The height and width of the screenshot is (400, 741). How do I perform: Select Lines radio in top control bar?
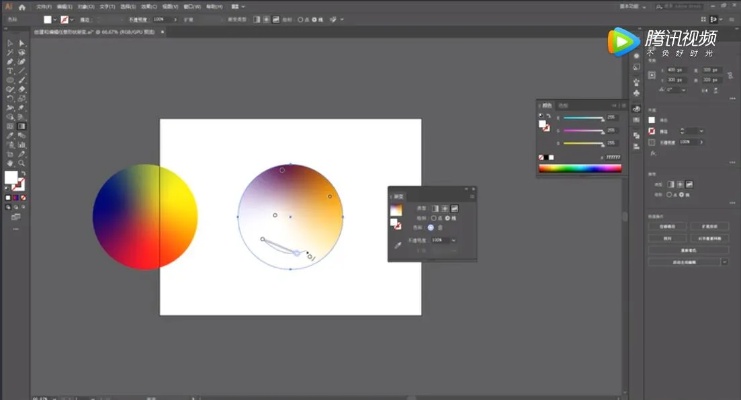(313, 20)
